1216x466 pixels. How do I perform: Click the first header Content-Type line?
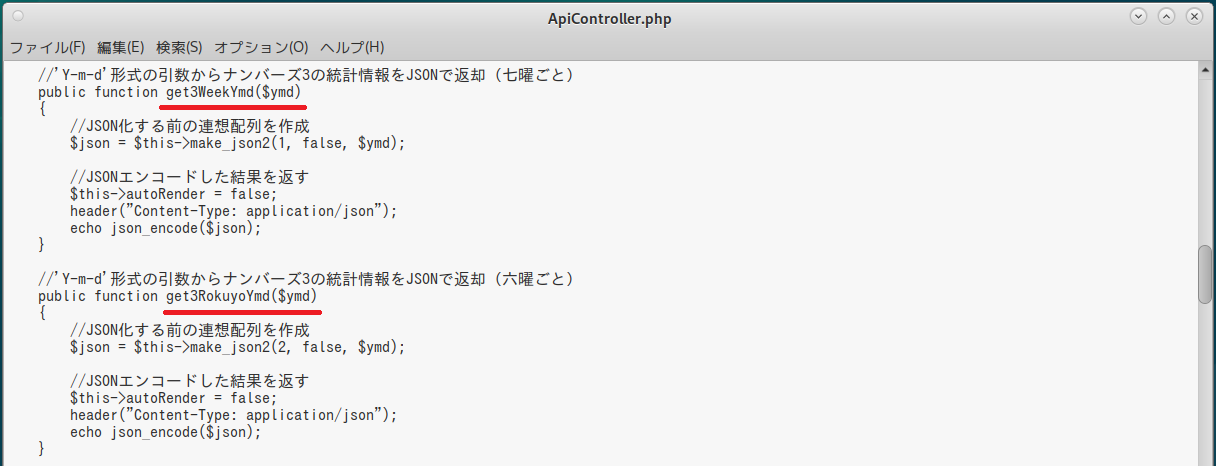click(233, 211)
